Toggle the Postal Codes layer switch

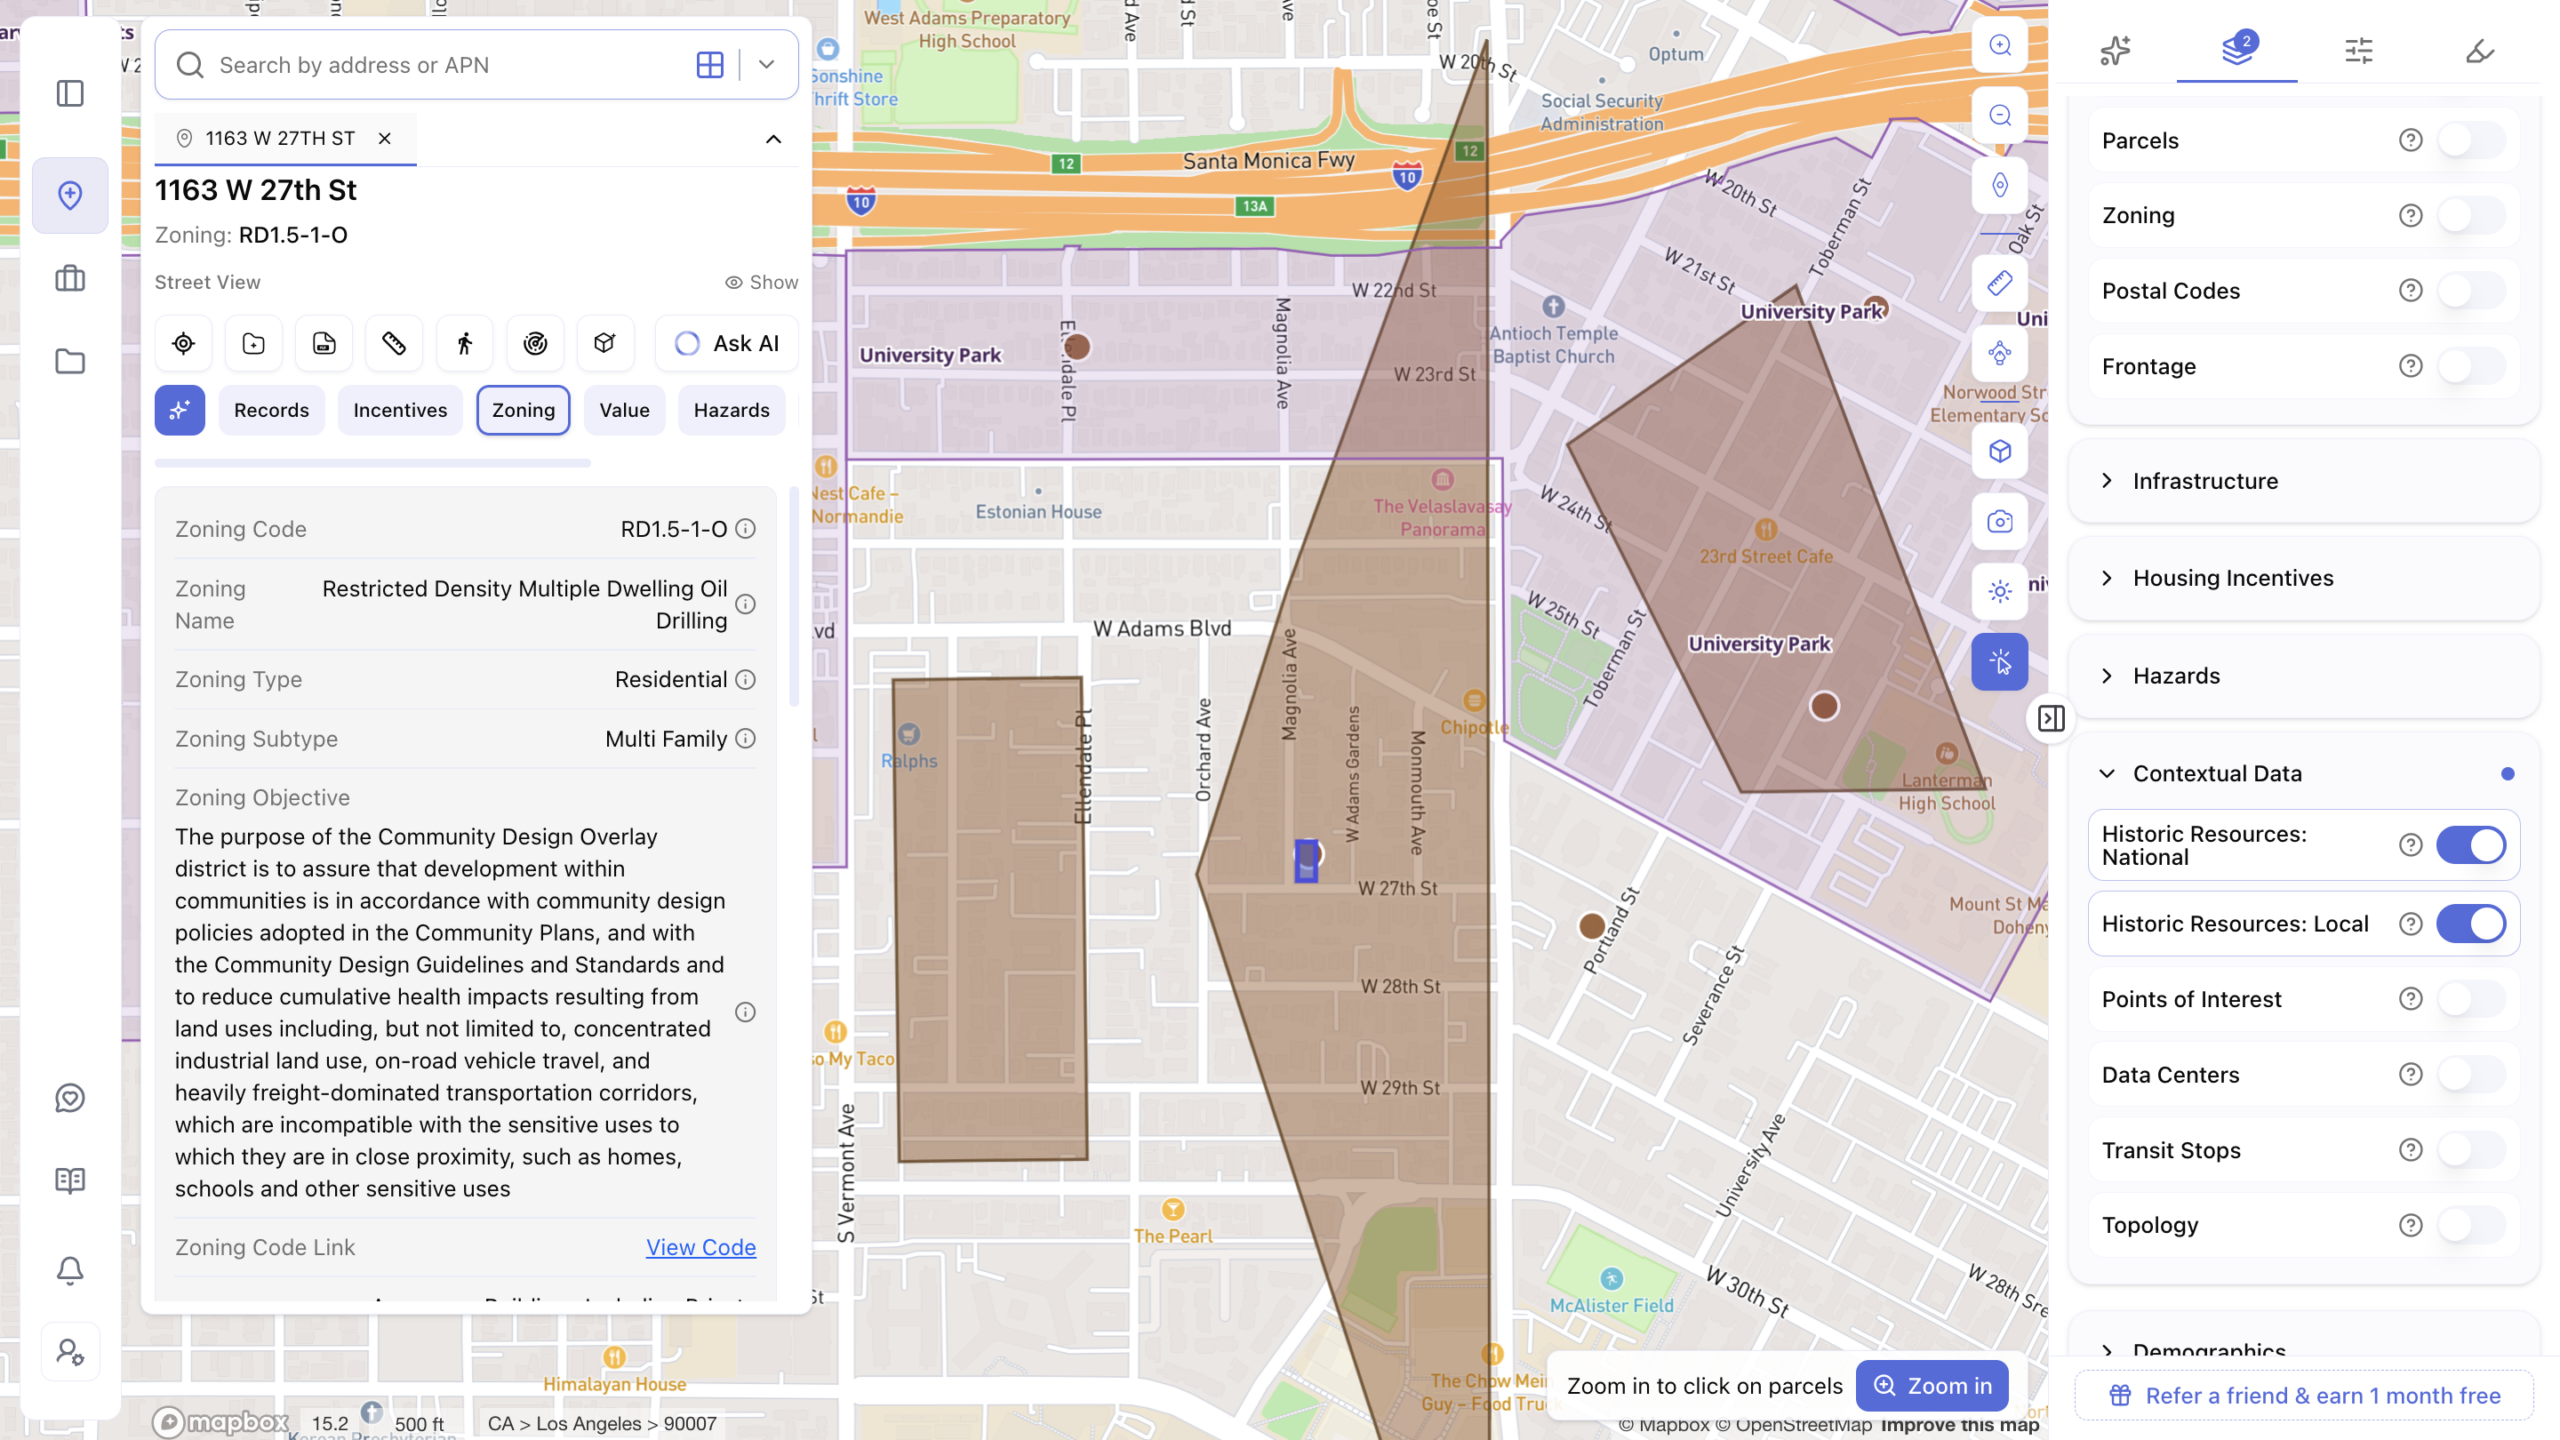(x=2471, y=291)
